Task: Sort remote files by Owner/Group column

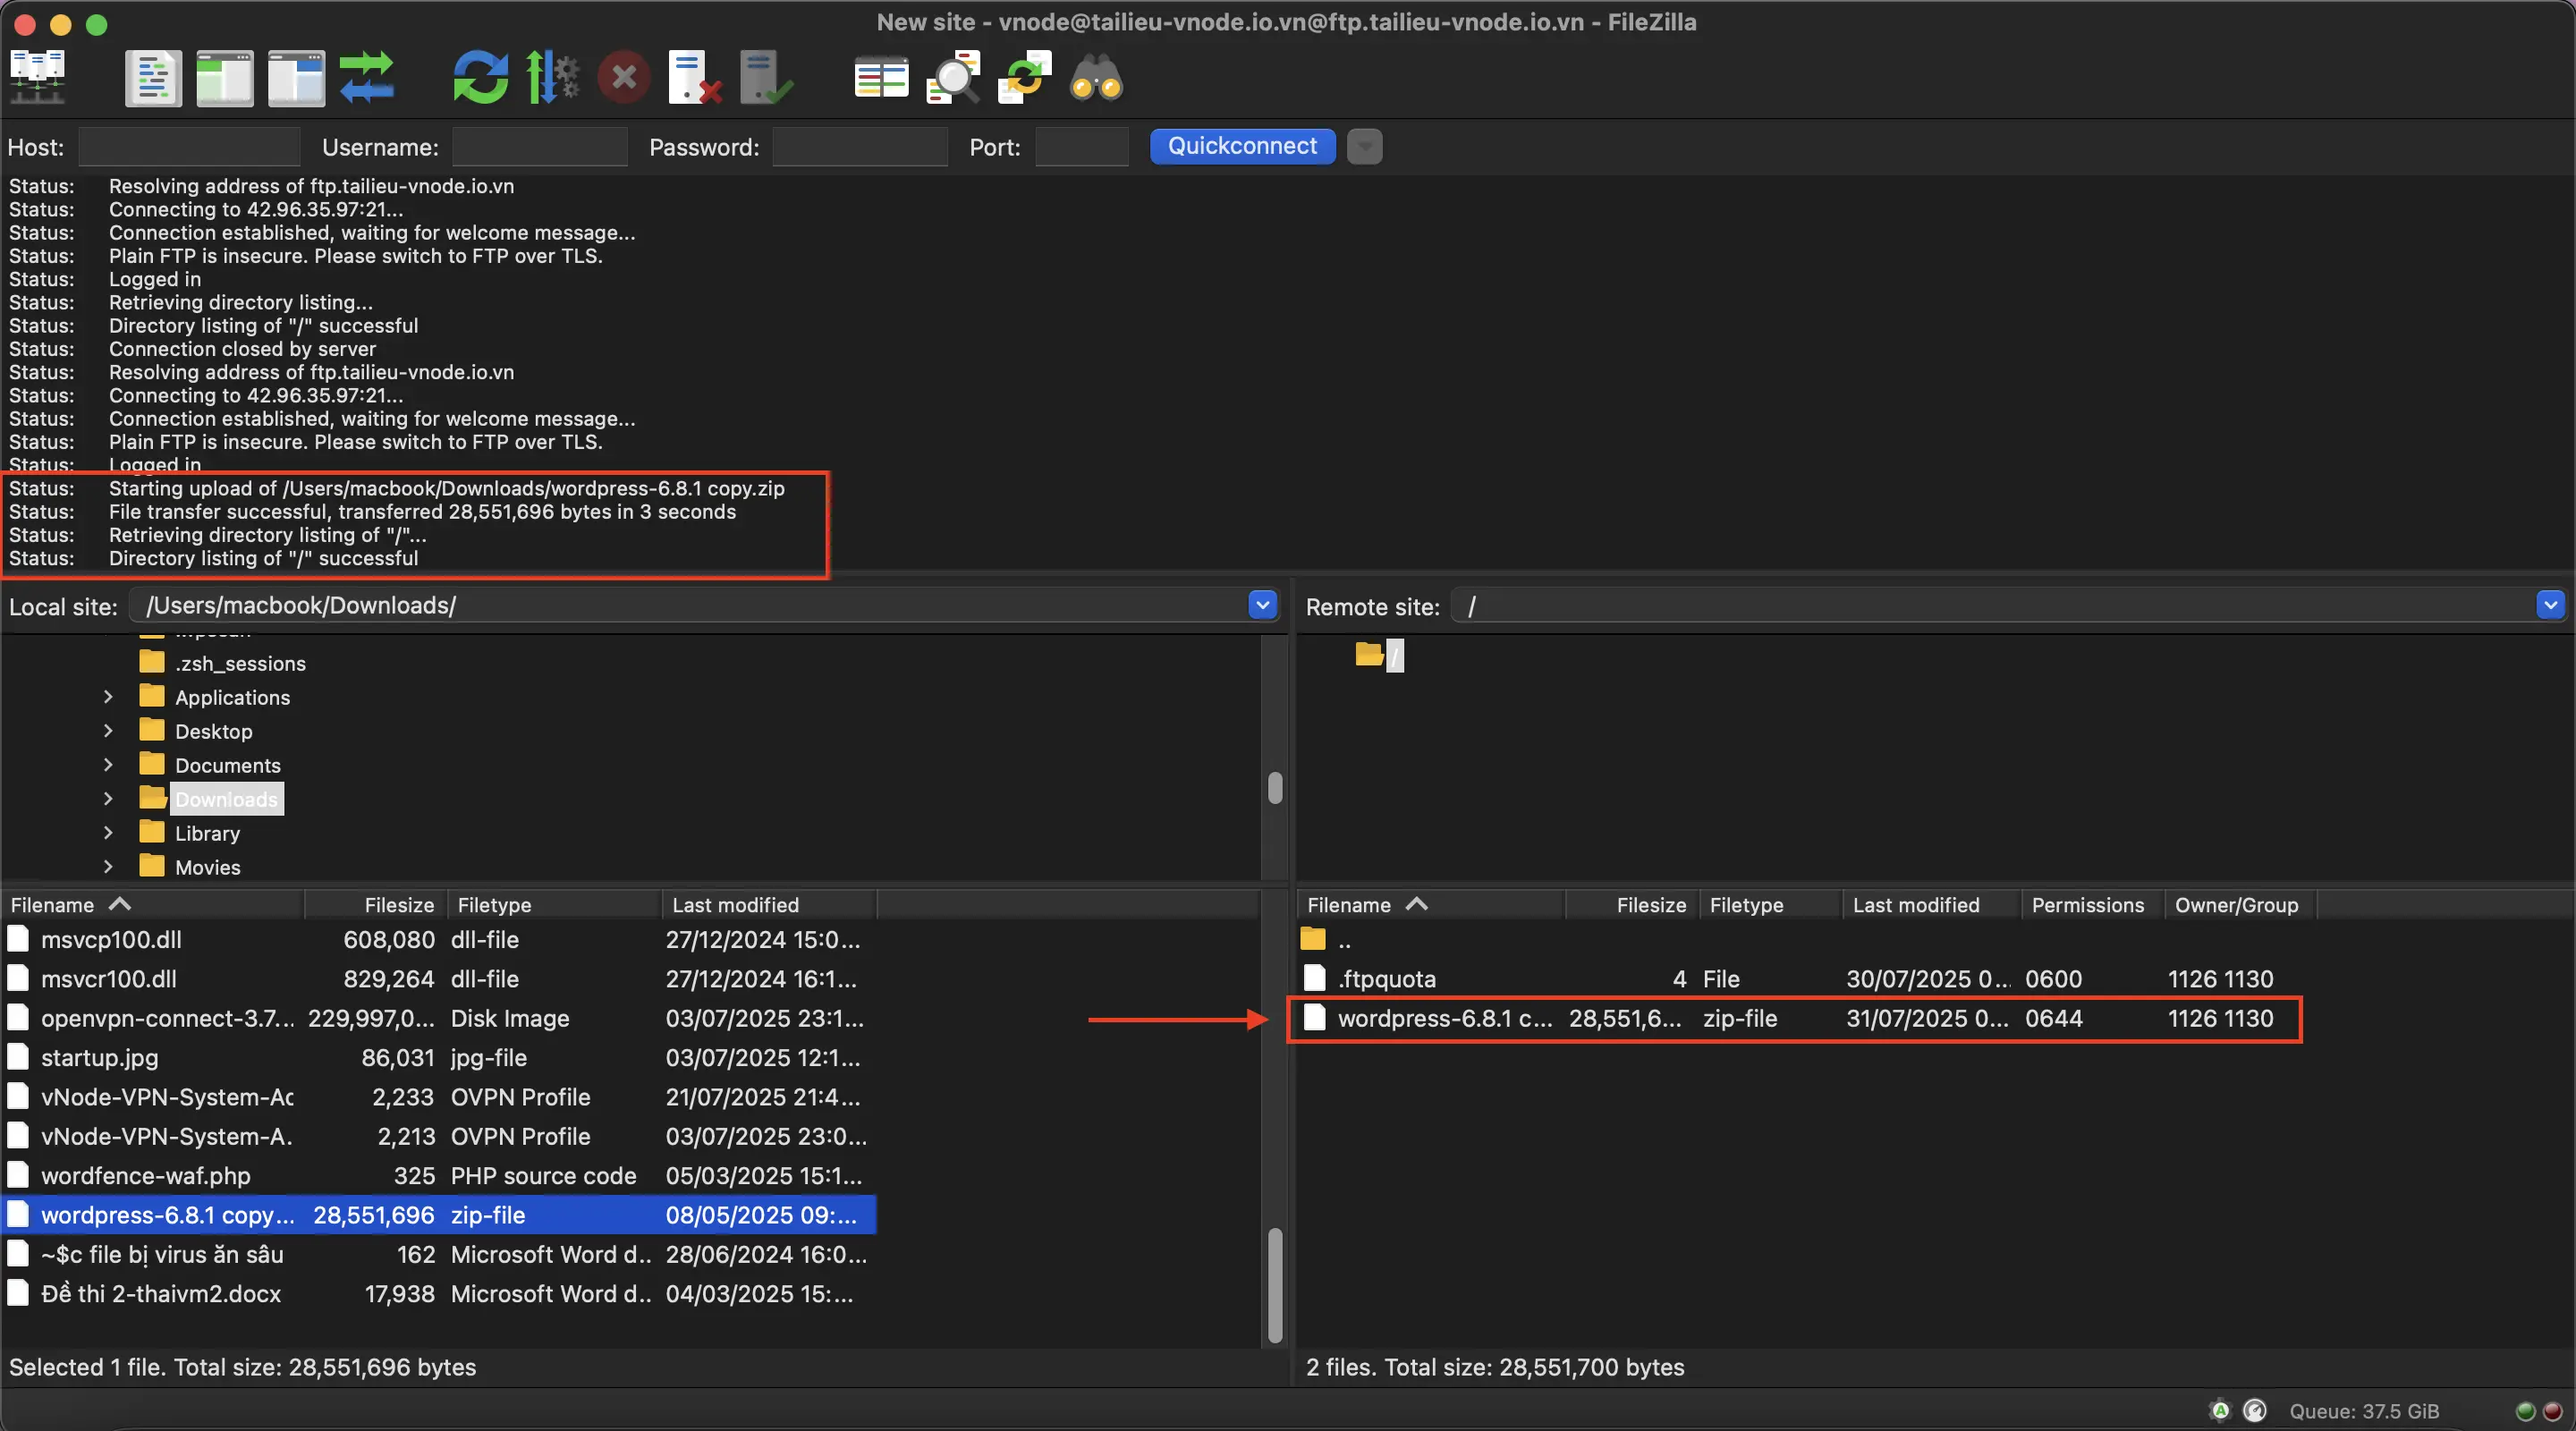Action: pos(2240,905)
